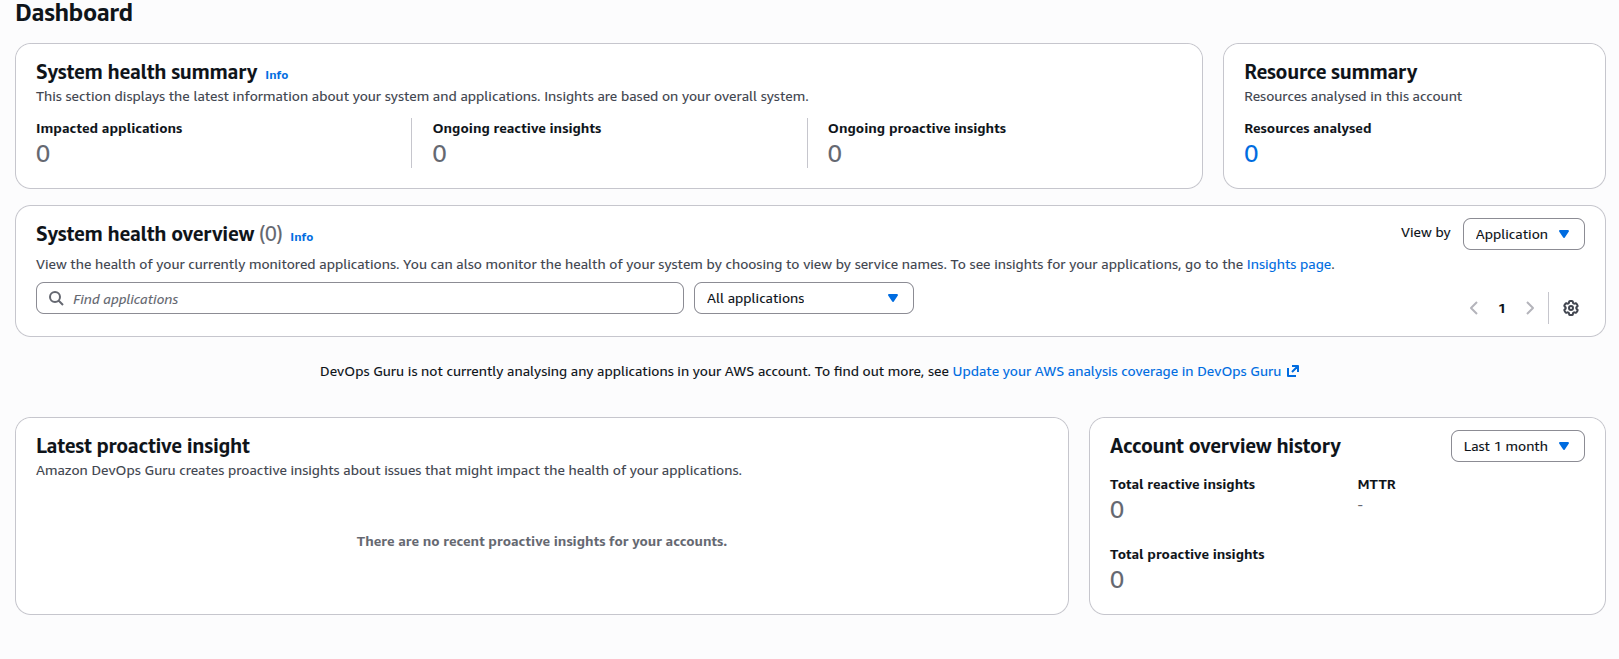
Task: Click Info link beside System health overview
Action: tap(301, 237)
